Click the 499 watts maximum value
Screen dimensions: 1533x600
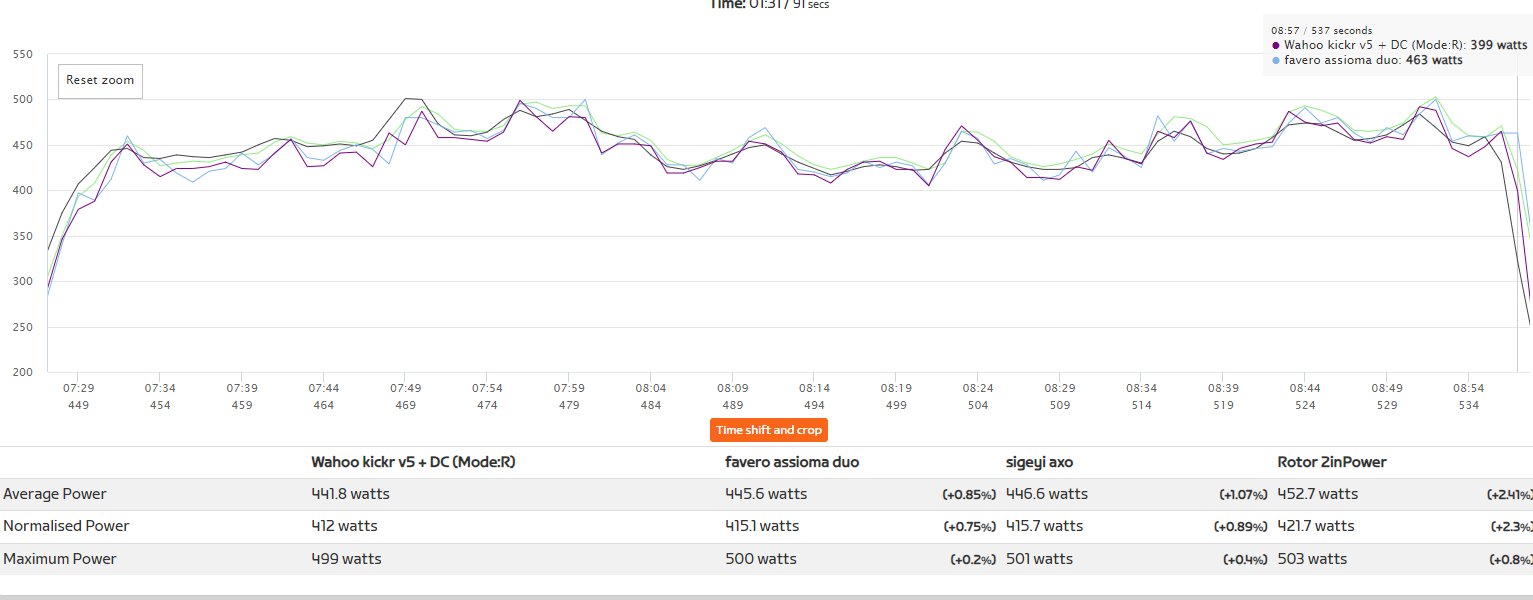point(346,559)
